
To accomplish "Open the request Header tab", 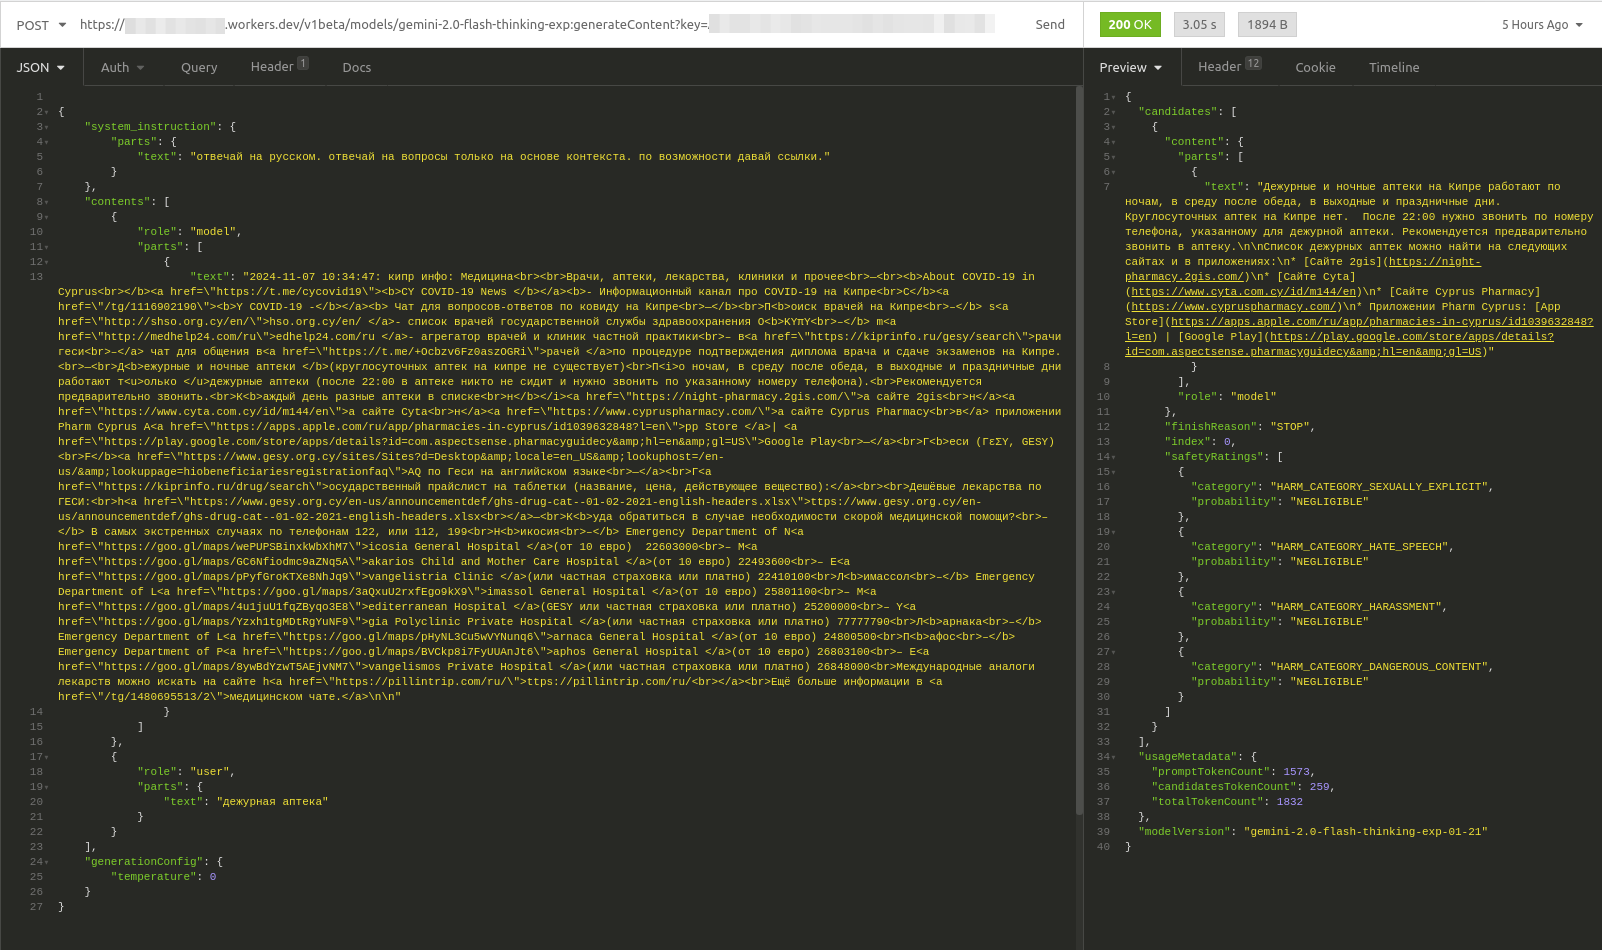I will coord(278,67).
